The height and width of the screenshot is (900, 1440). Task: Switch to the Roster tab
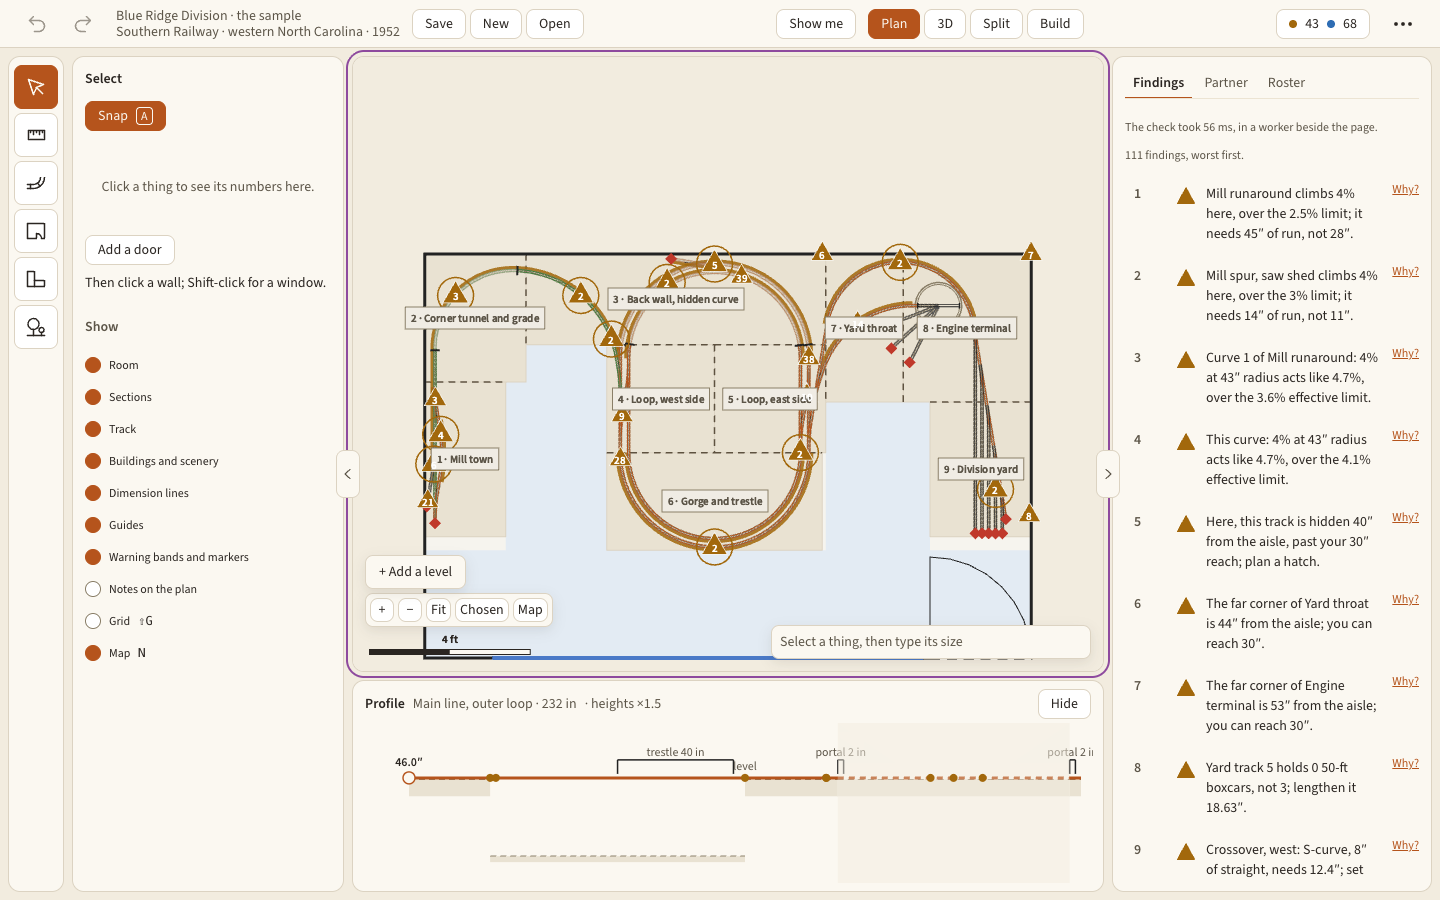pyautogui.click(x=1286, y=83)
